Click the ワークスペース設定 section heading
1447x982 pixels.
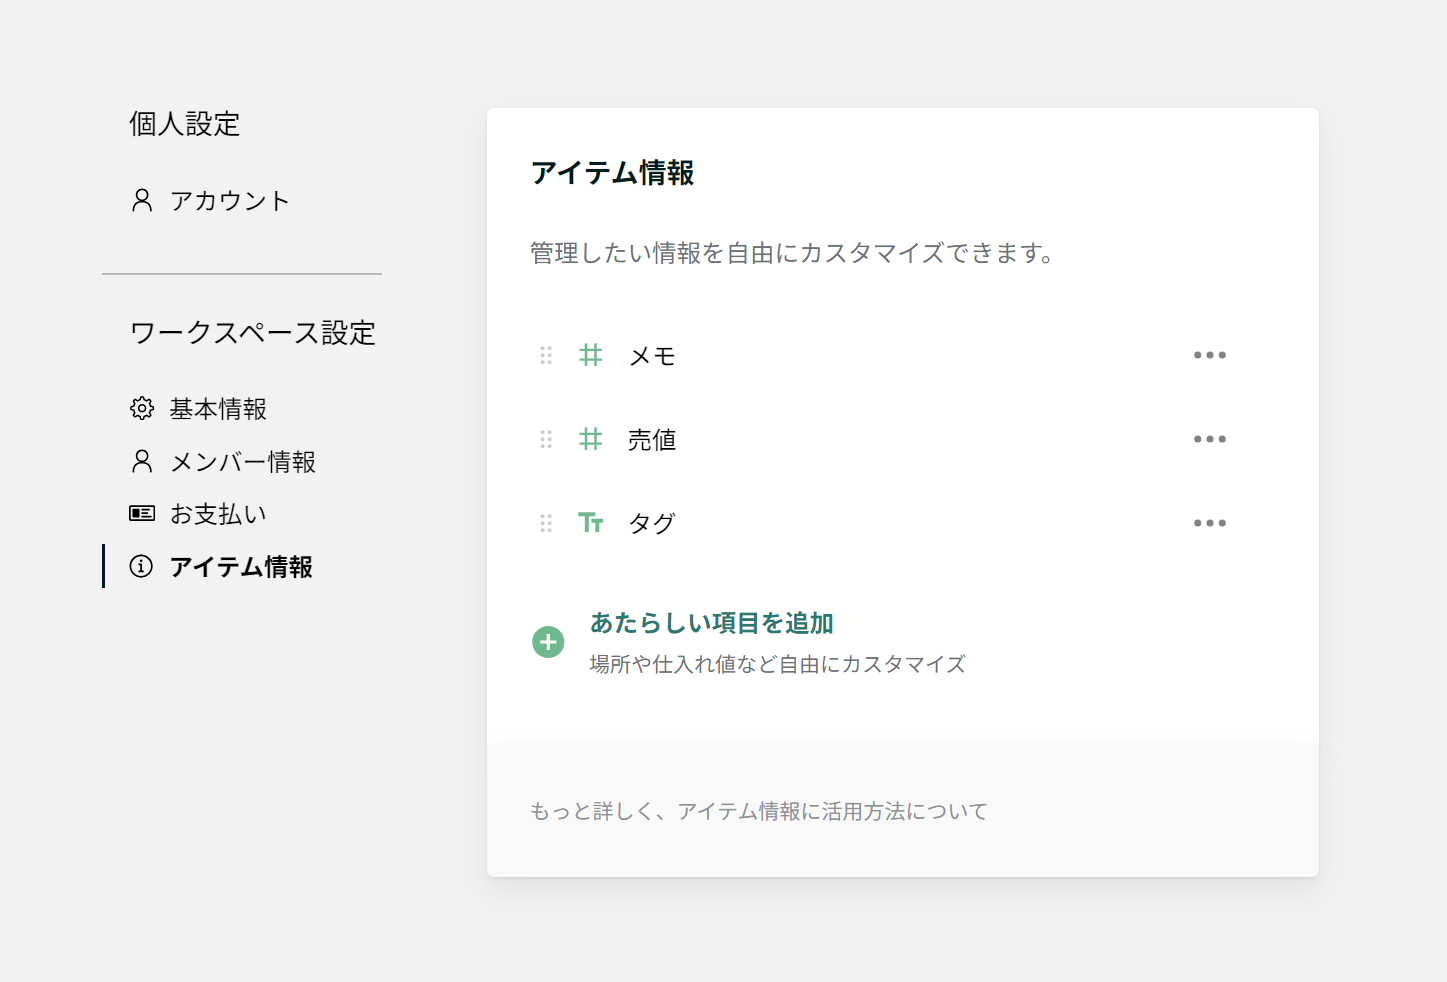(x=253, y=333)
